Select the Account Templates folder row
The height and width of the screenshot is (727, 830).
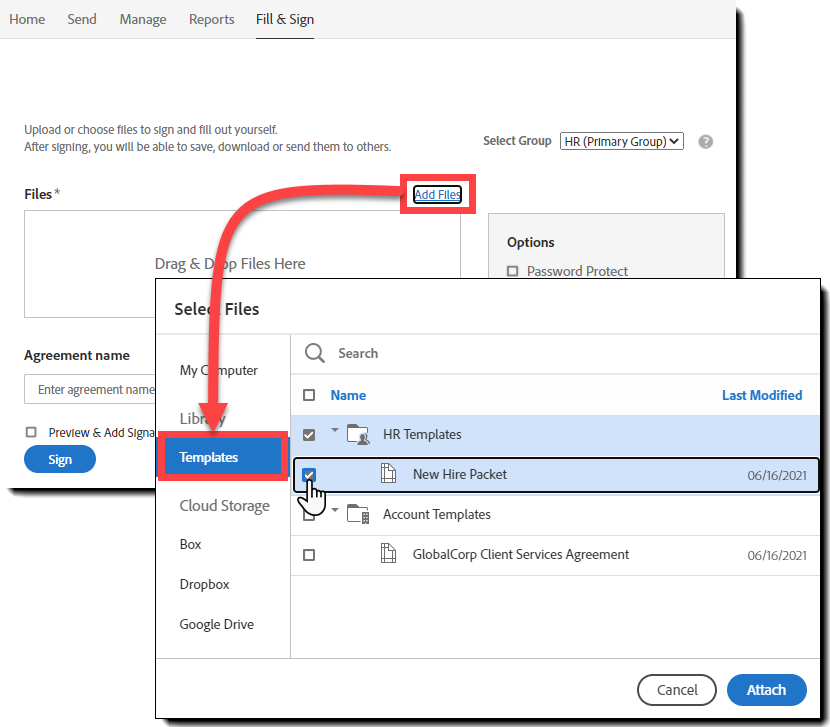tap(555, 515)
